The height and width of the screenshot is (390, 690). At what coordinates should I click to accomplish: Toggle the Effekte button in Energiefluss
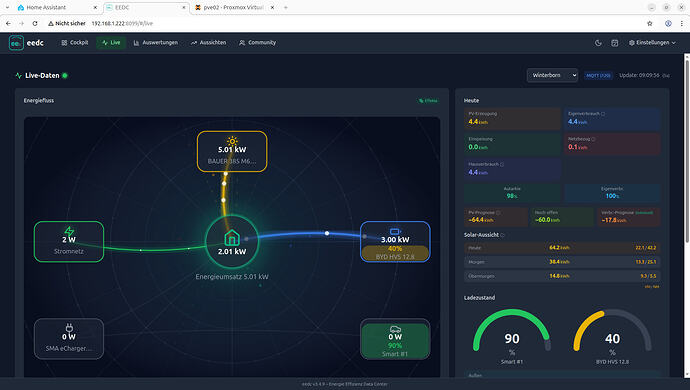pos(428,100)
